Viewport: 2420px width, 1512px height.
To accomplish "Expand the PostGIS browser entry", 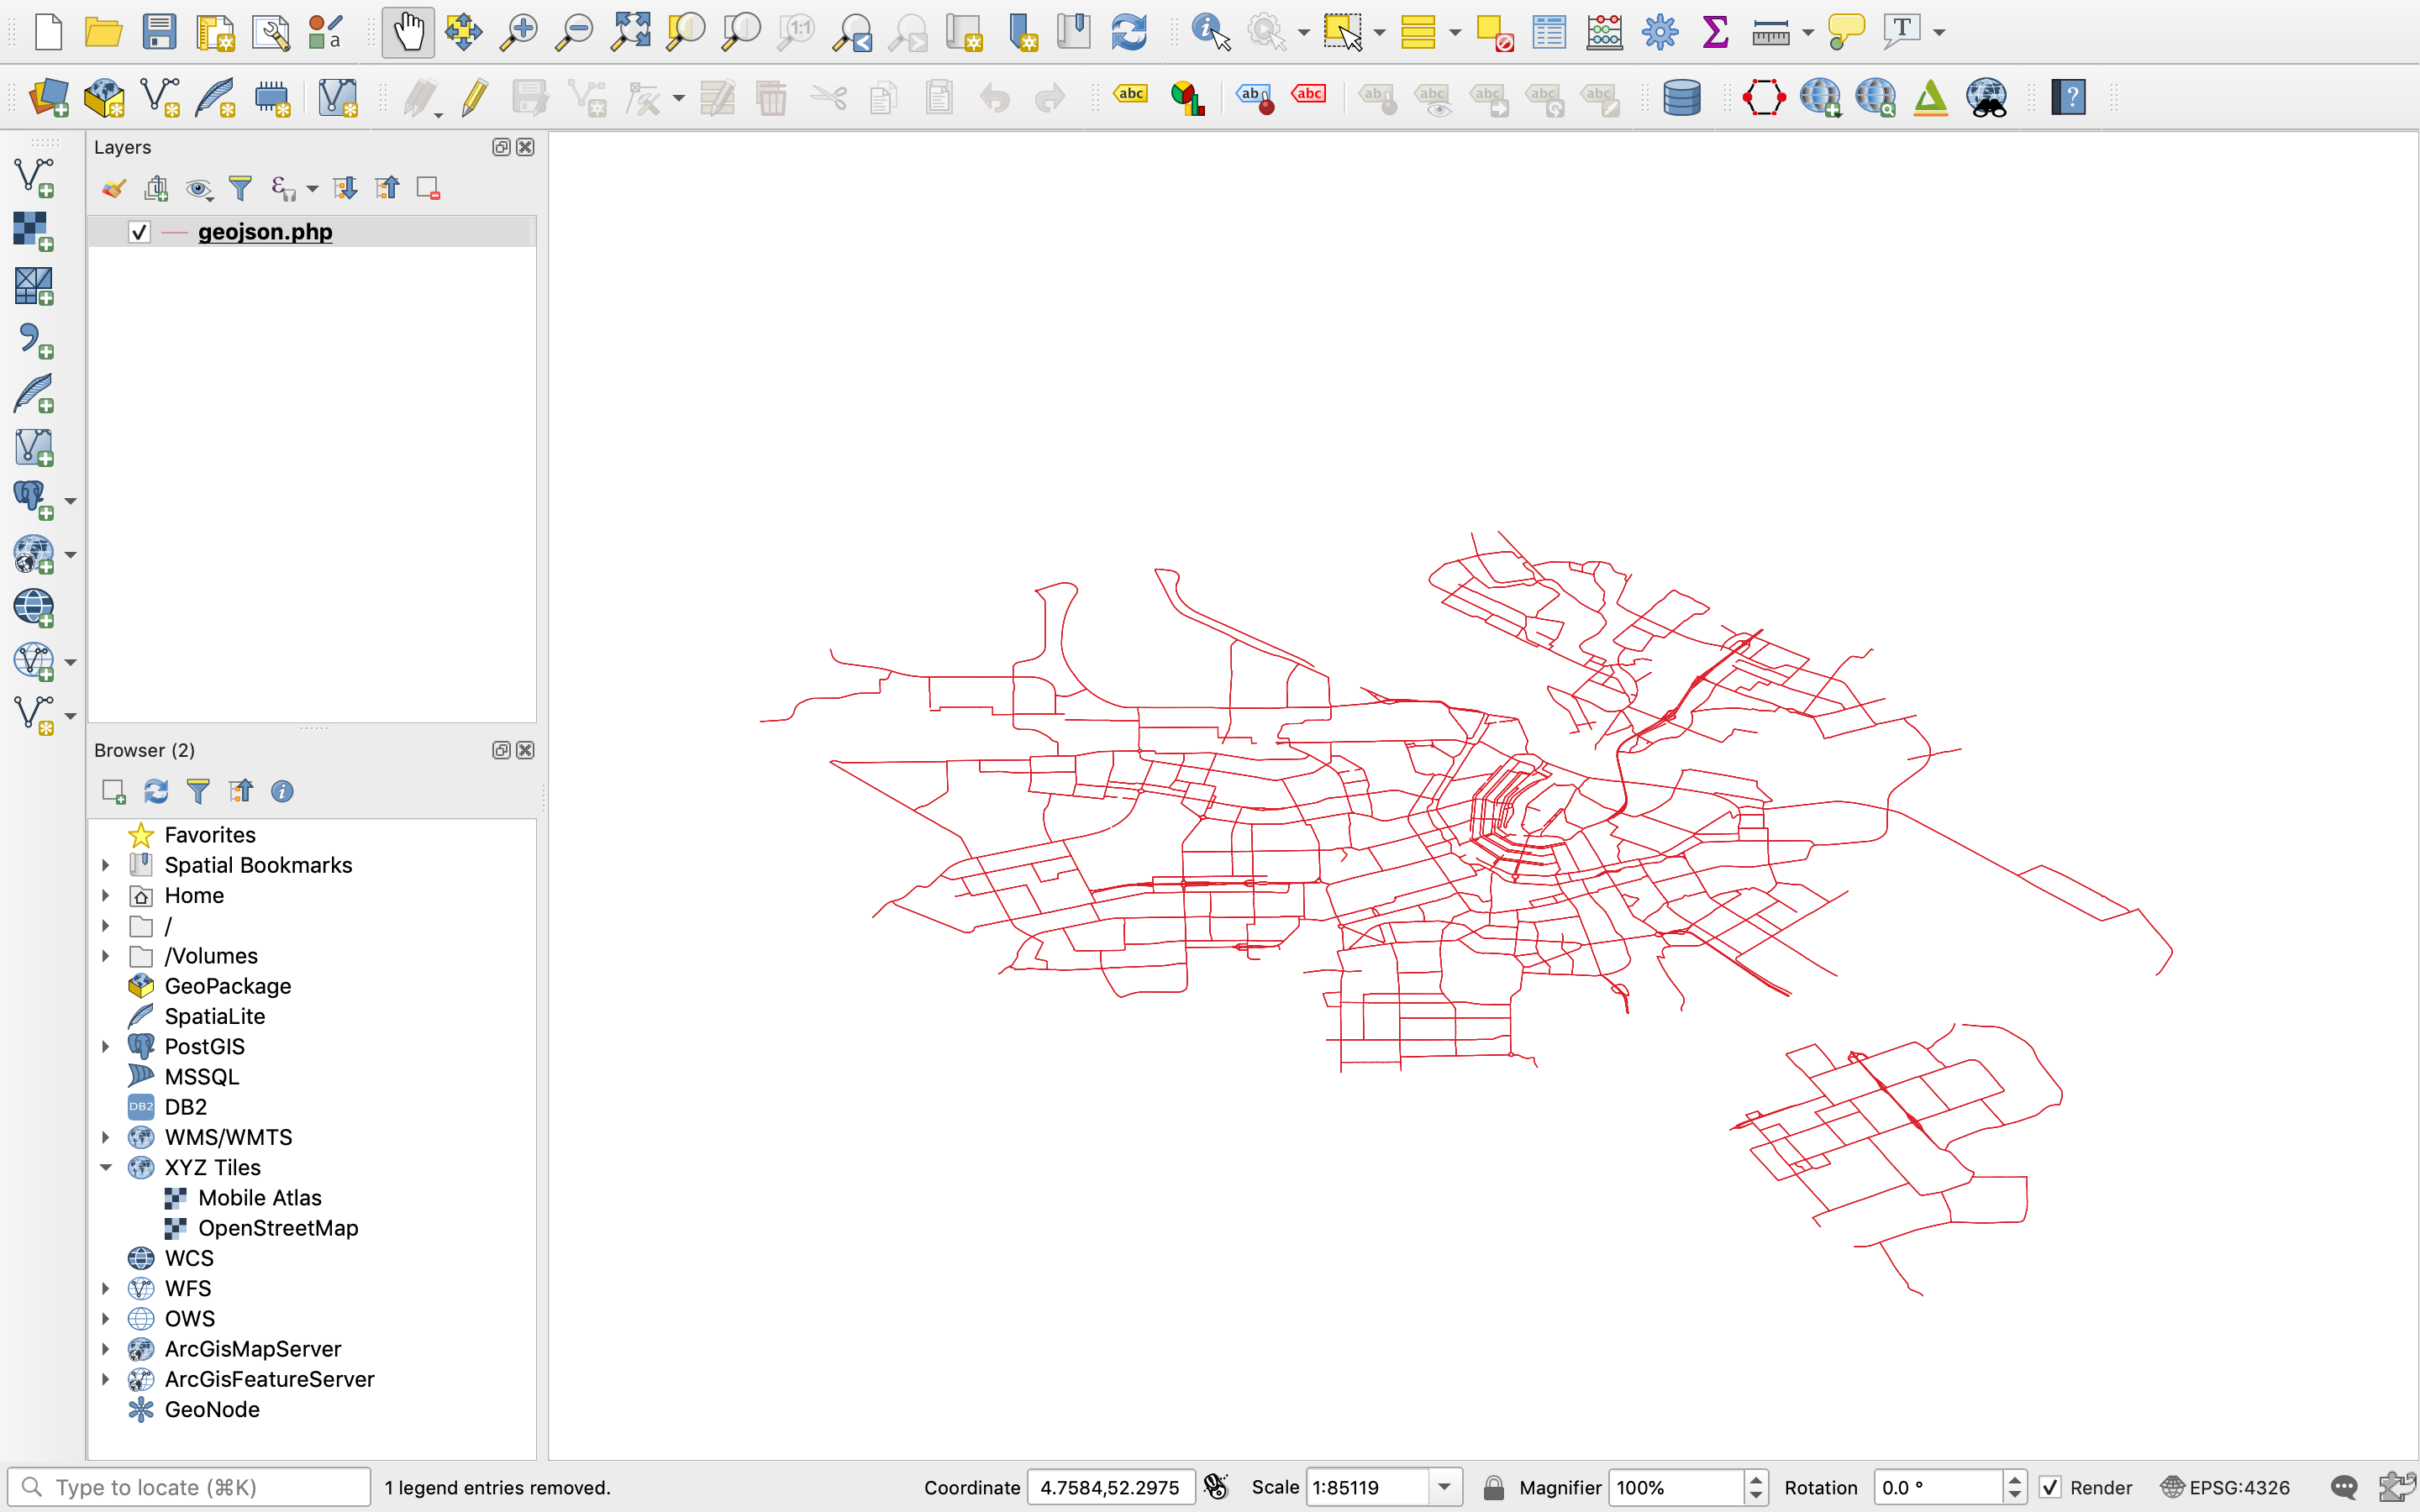I will pos(106,1046).
